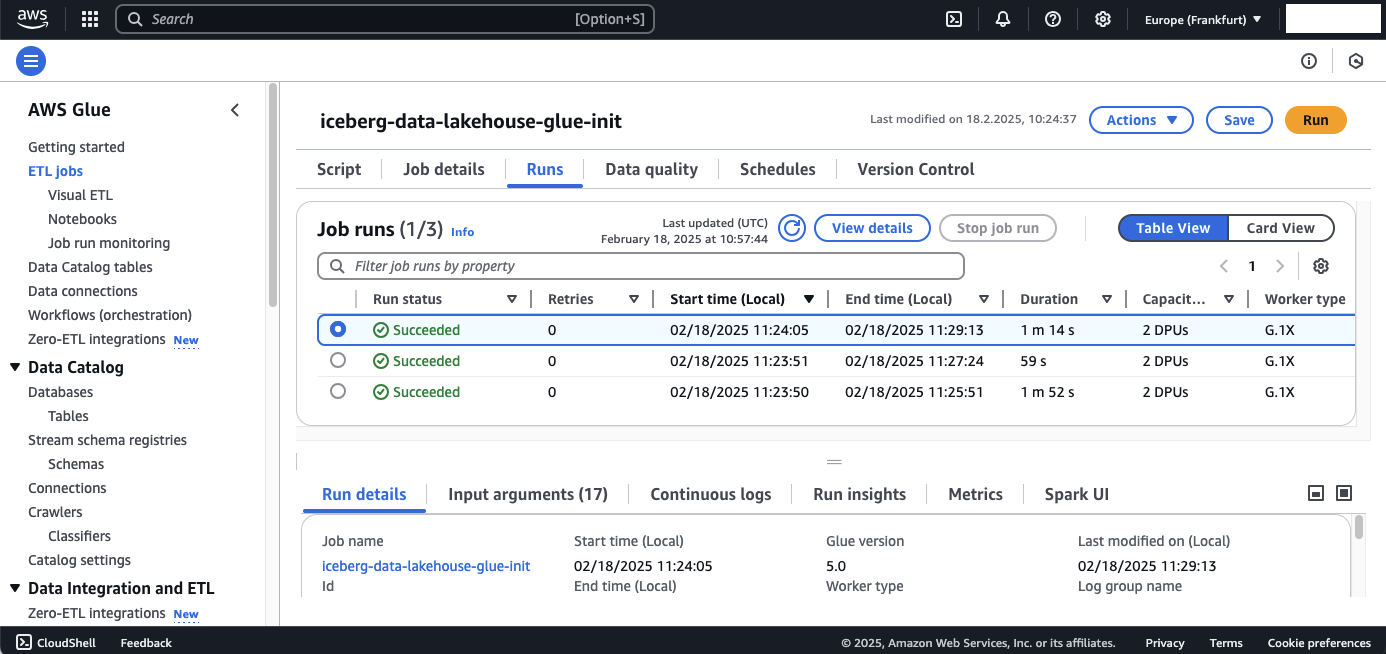
Task: Click the blue hamburger menu button
Action: coord(31,61)
